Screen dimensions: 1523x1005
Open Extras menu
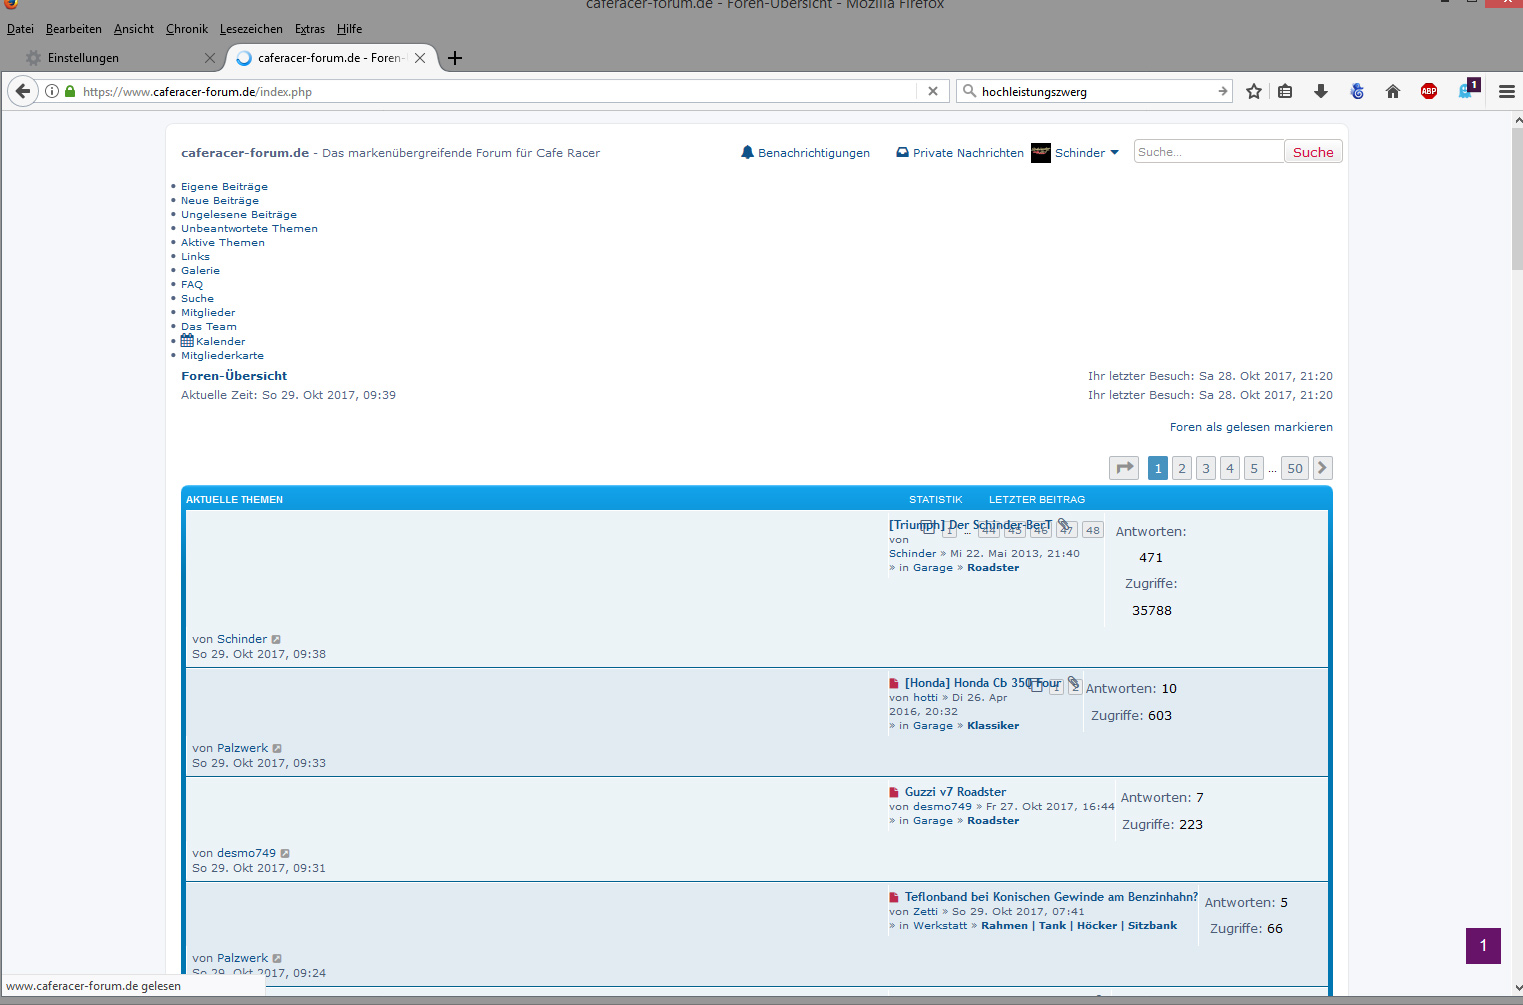(310, 29)
